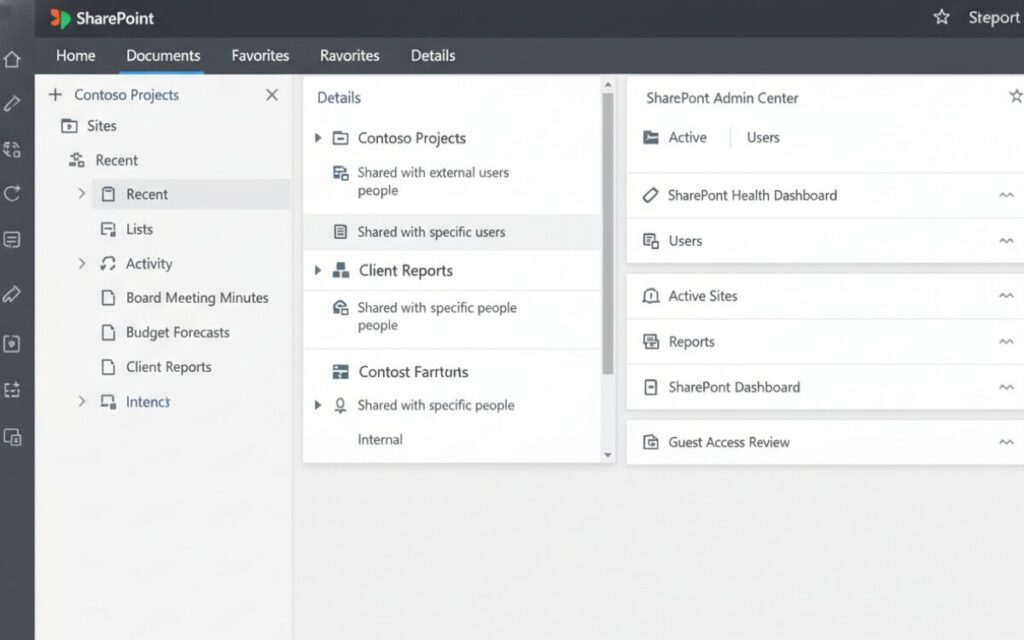Viewport: 1024px width, 640px height.
Task: Click the SharePont Health Dashboard icon
Action: [x=651, y=195]
